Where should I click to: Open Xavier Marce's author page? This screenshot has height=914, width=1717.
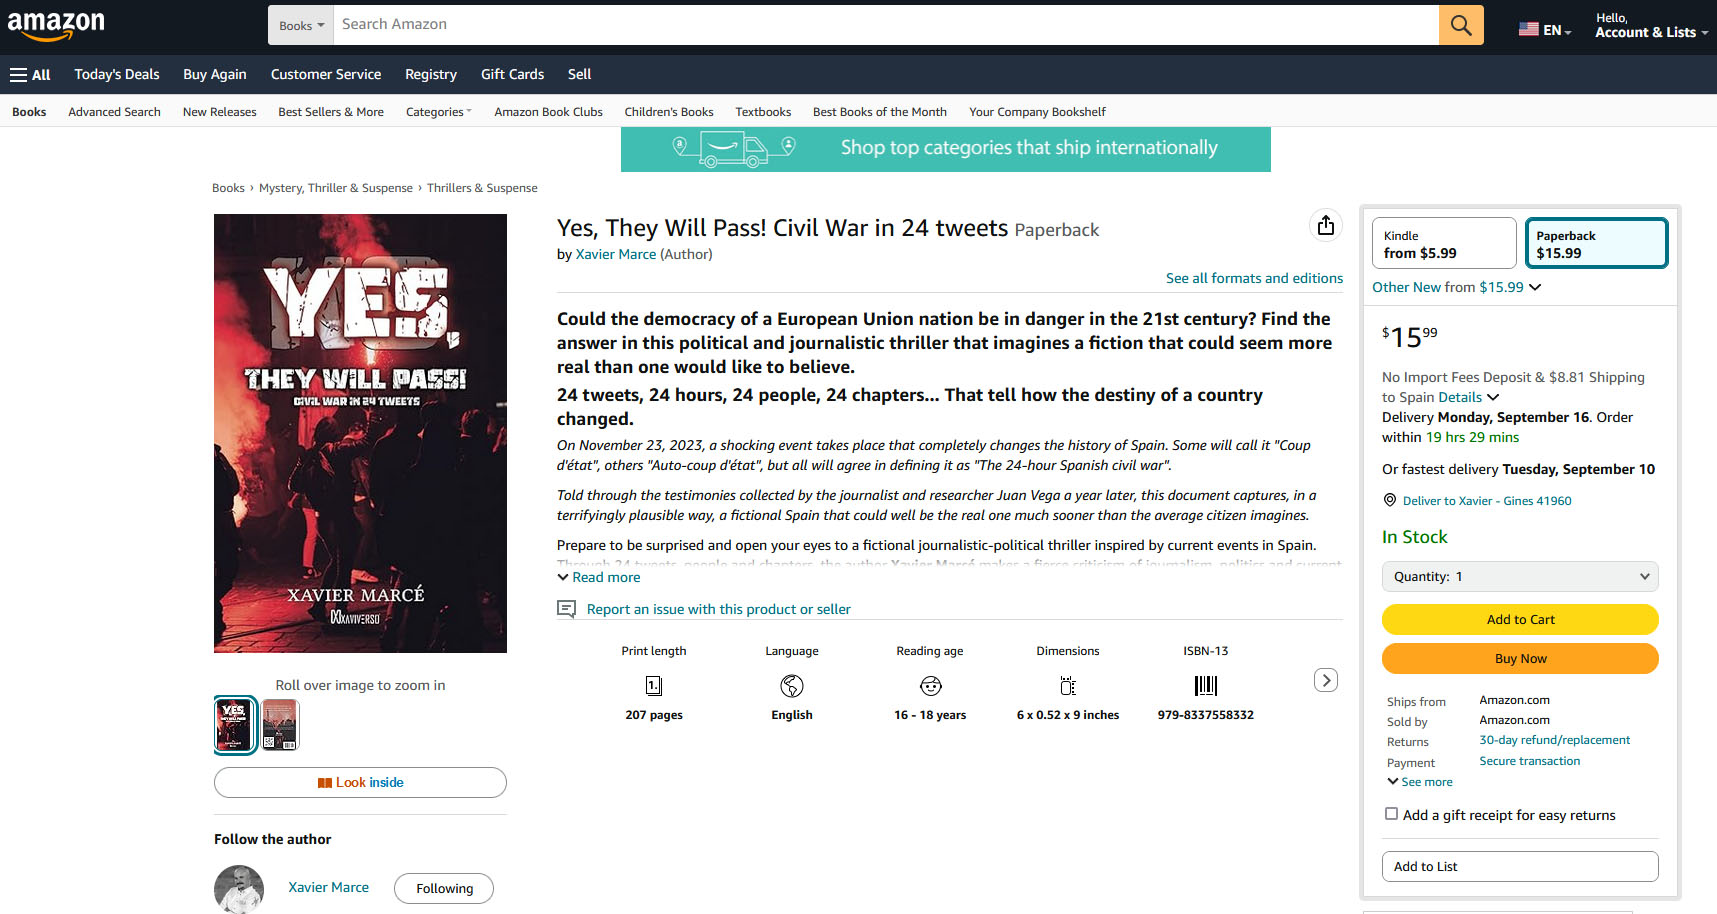615,254
